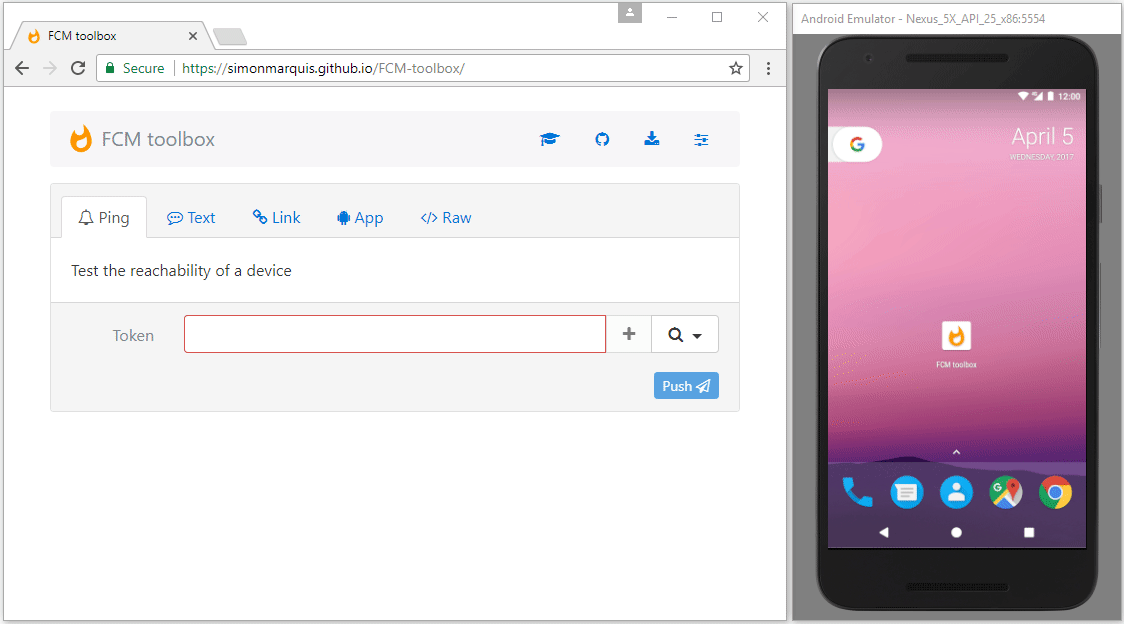Click the FCM toolbox heading text
This screenshot has width=1124, height=624.
(158, 139)
